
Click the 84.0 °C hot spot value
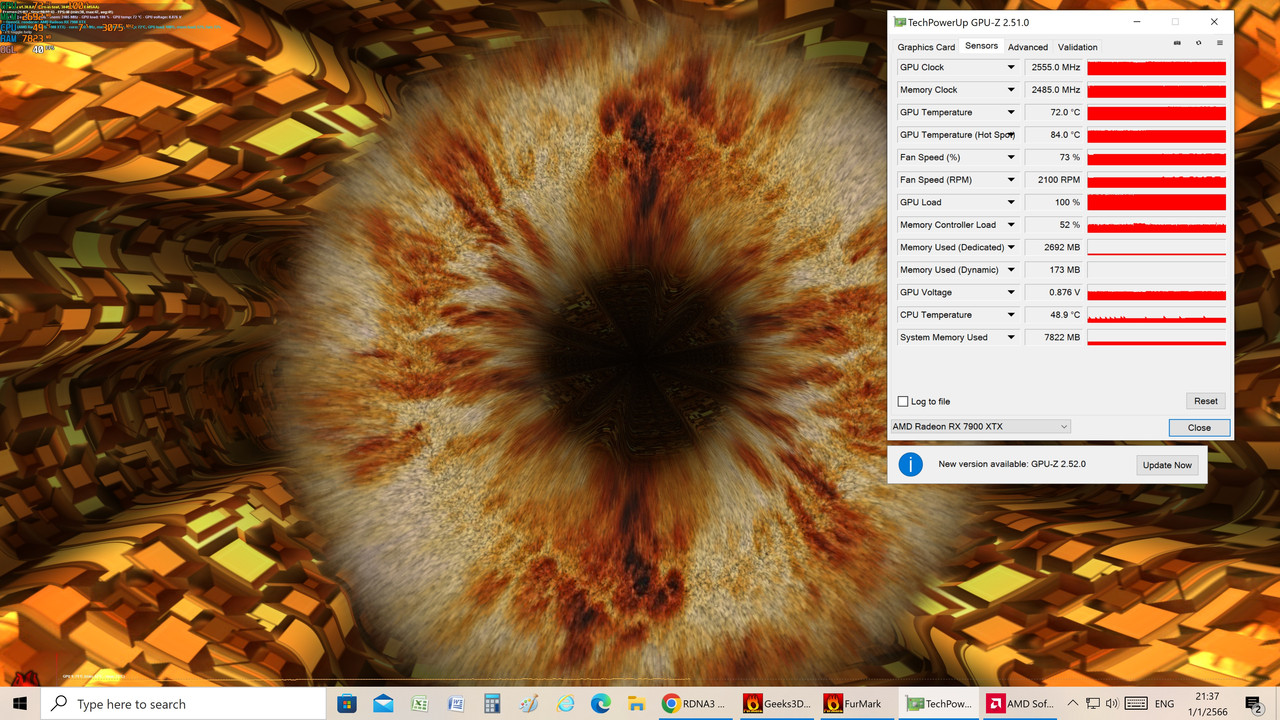point(1054,135)
